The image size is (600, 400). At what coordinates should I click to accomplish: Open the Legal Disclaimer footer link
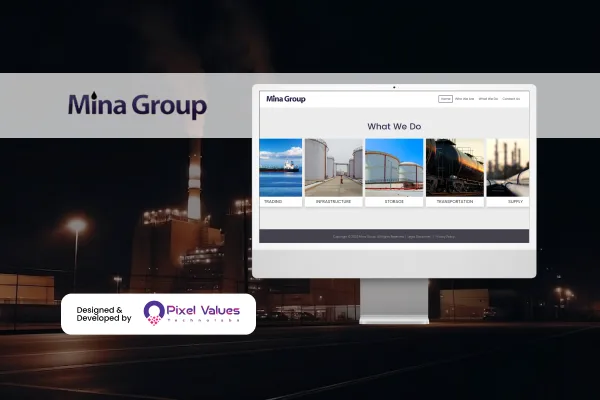point(415,236)
